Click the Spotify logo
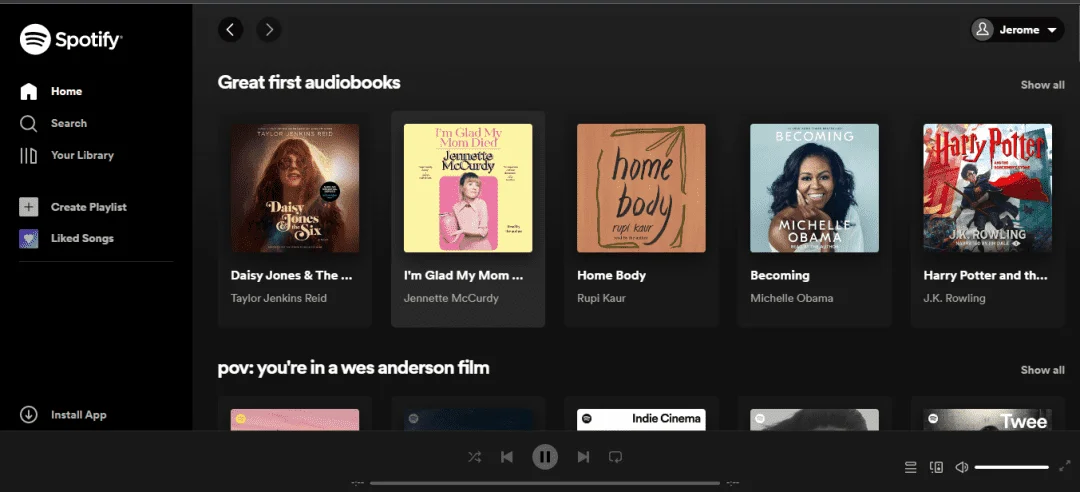 pos(71,39)
